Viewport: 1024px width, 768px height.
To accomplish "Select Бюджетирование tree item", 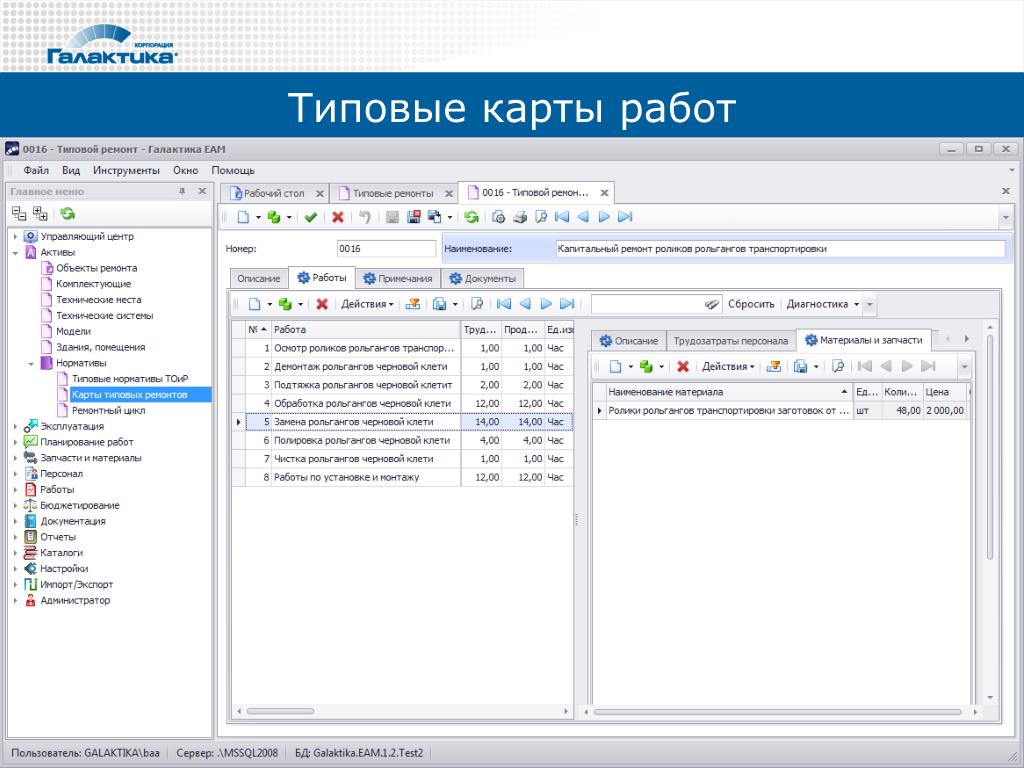I will (80, 505).
